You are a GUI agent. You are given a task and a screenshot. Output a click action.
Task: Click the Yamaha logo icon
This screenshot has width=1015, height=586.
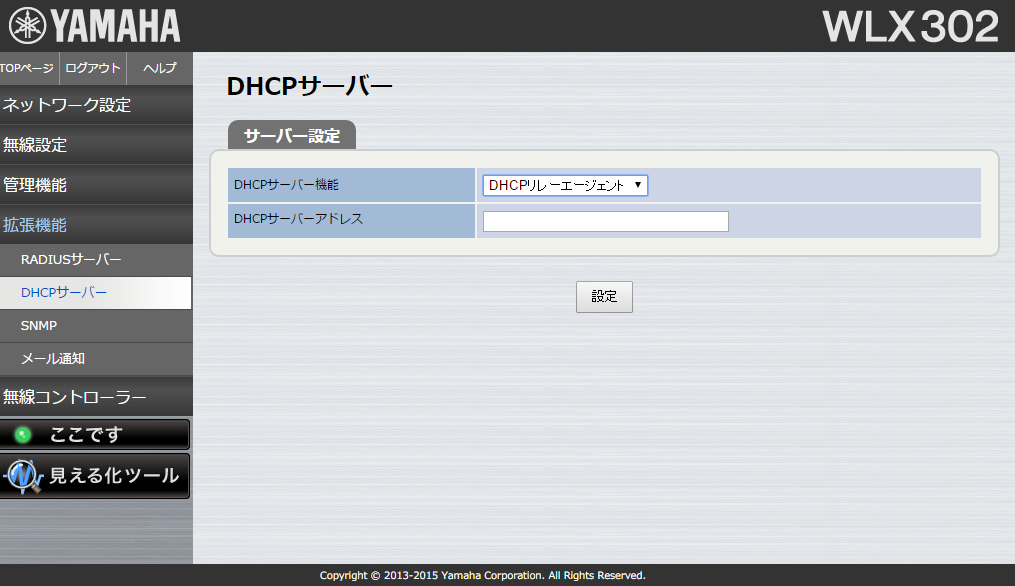(28, 25)
